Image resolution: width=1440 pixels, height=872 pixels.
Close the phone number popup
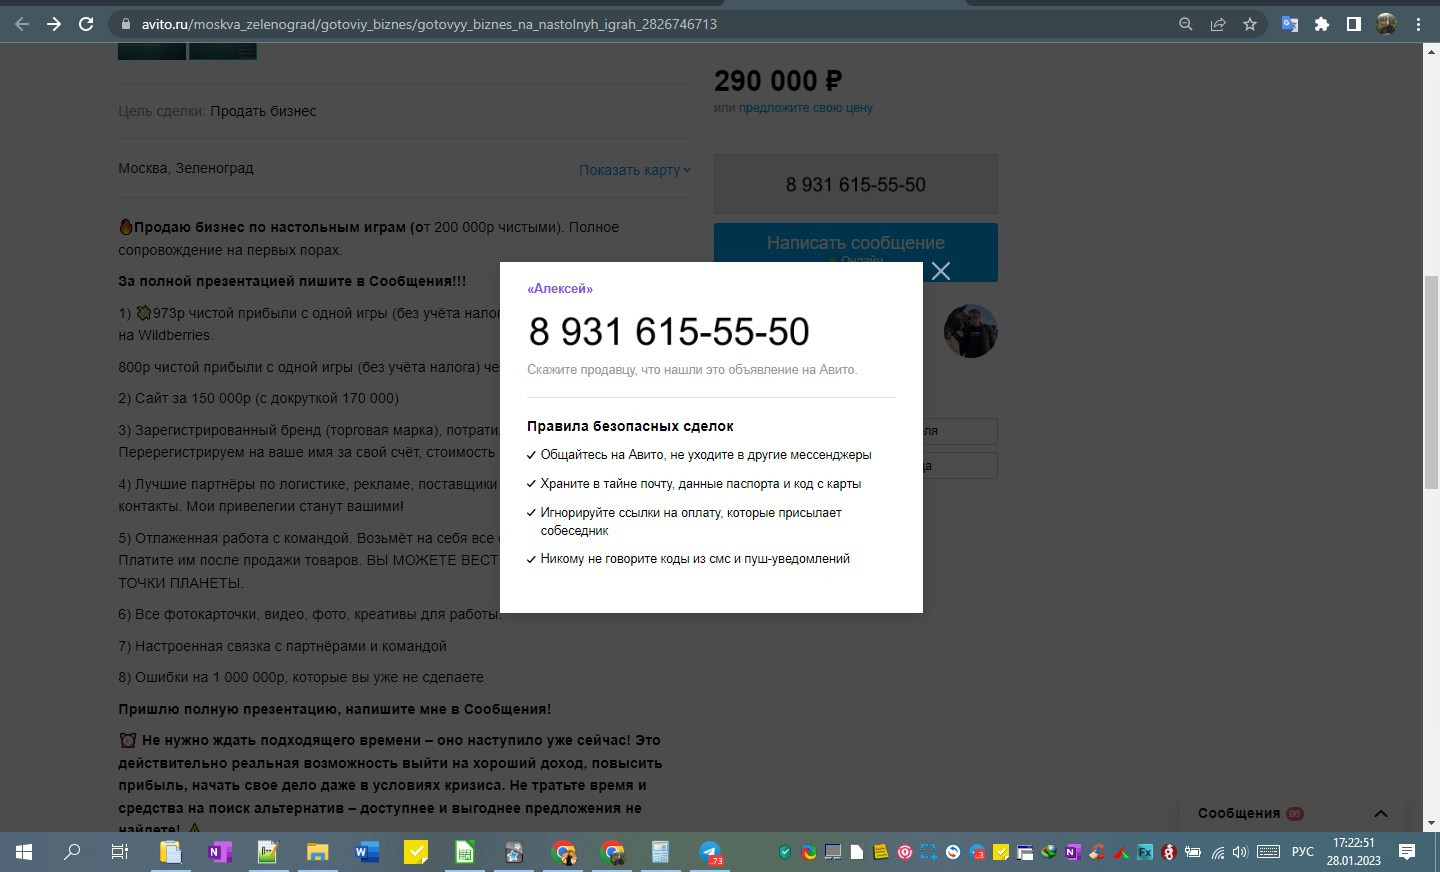941,271
